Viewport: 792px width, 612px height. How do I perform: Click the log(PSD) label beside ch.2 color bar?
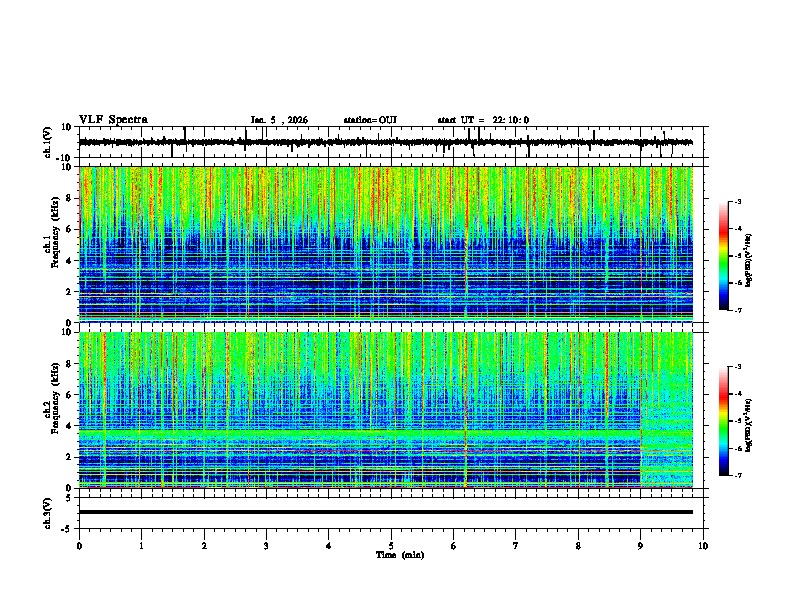(x=749, y=426)
